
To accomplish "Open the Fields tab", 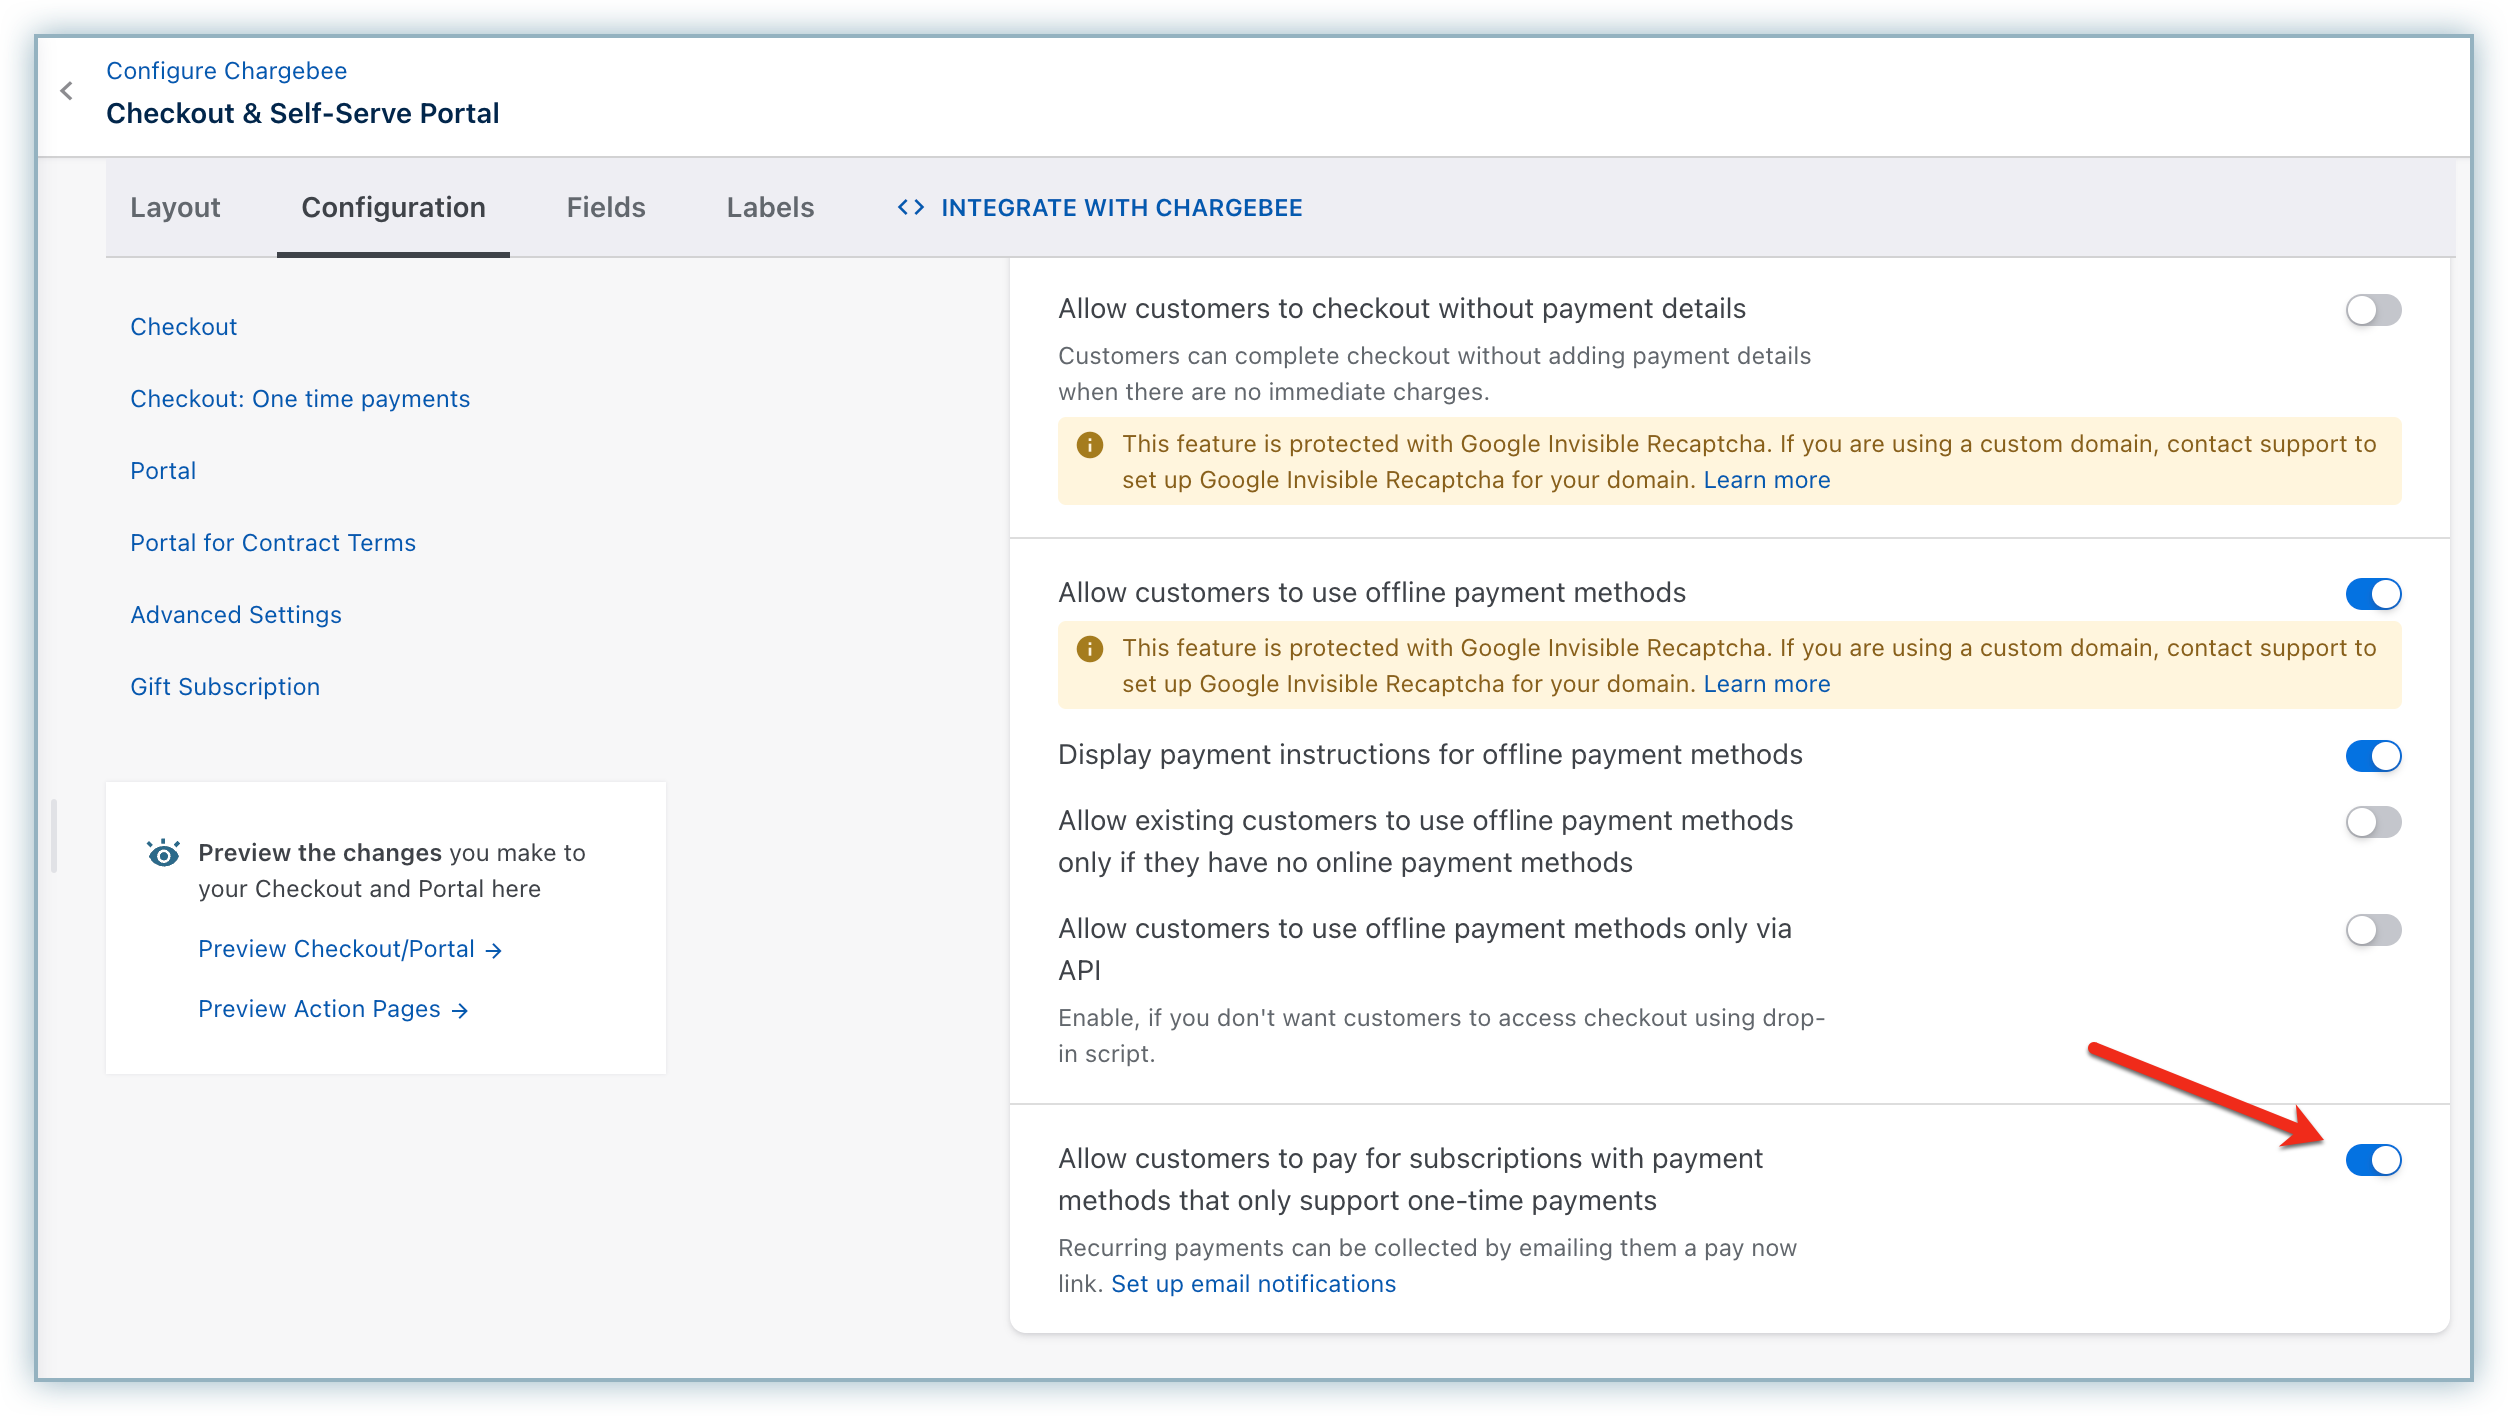I will point(605,207).
